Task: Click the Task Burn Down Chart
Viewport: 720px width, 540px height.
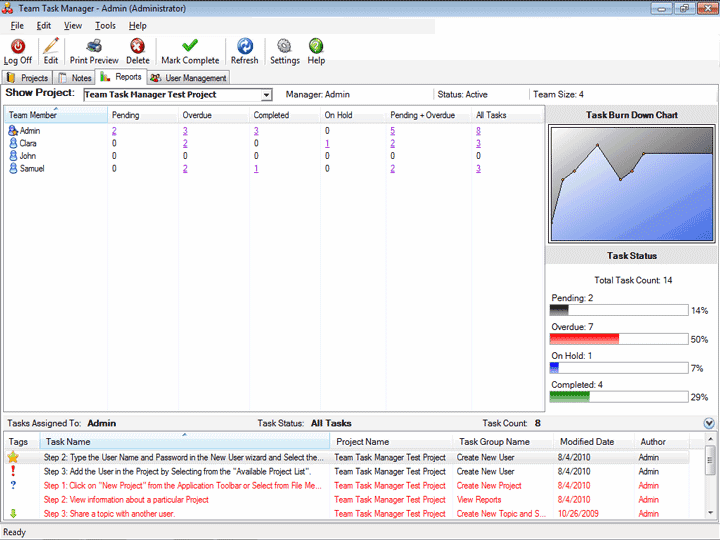Action: [631, 185]
